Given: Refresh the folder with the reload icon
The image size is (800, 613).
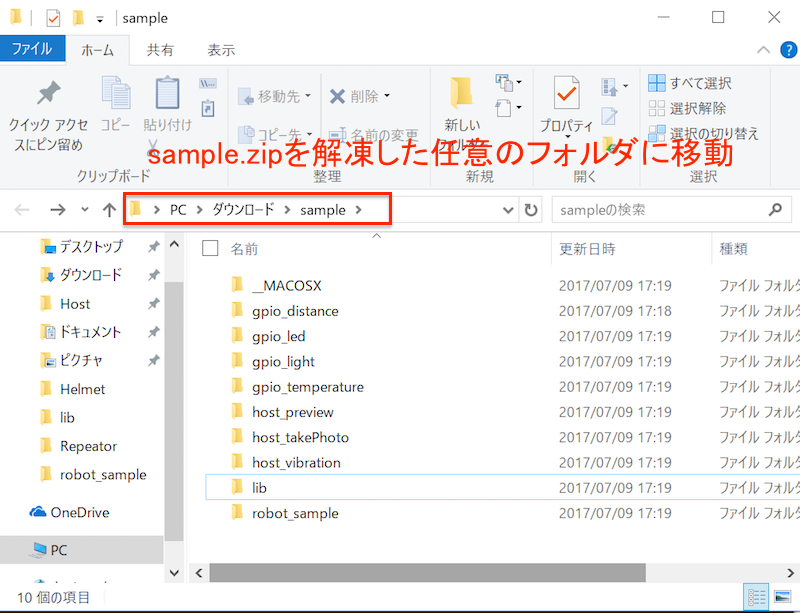Looking at the screenshot, I should pos(531,210).
